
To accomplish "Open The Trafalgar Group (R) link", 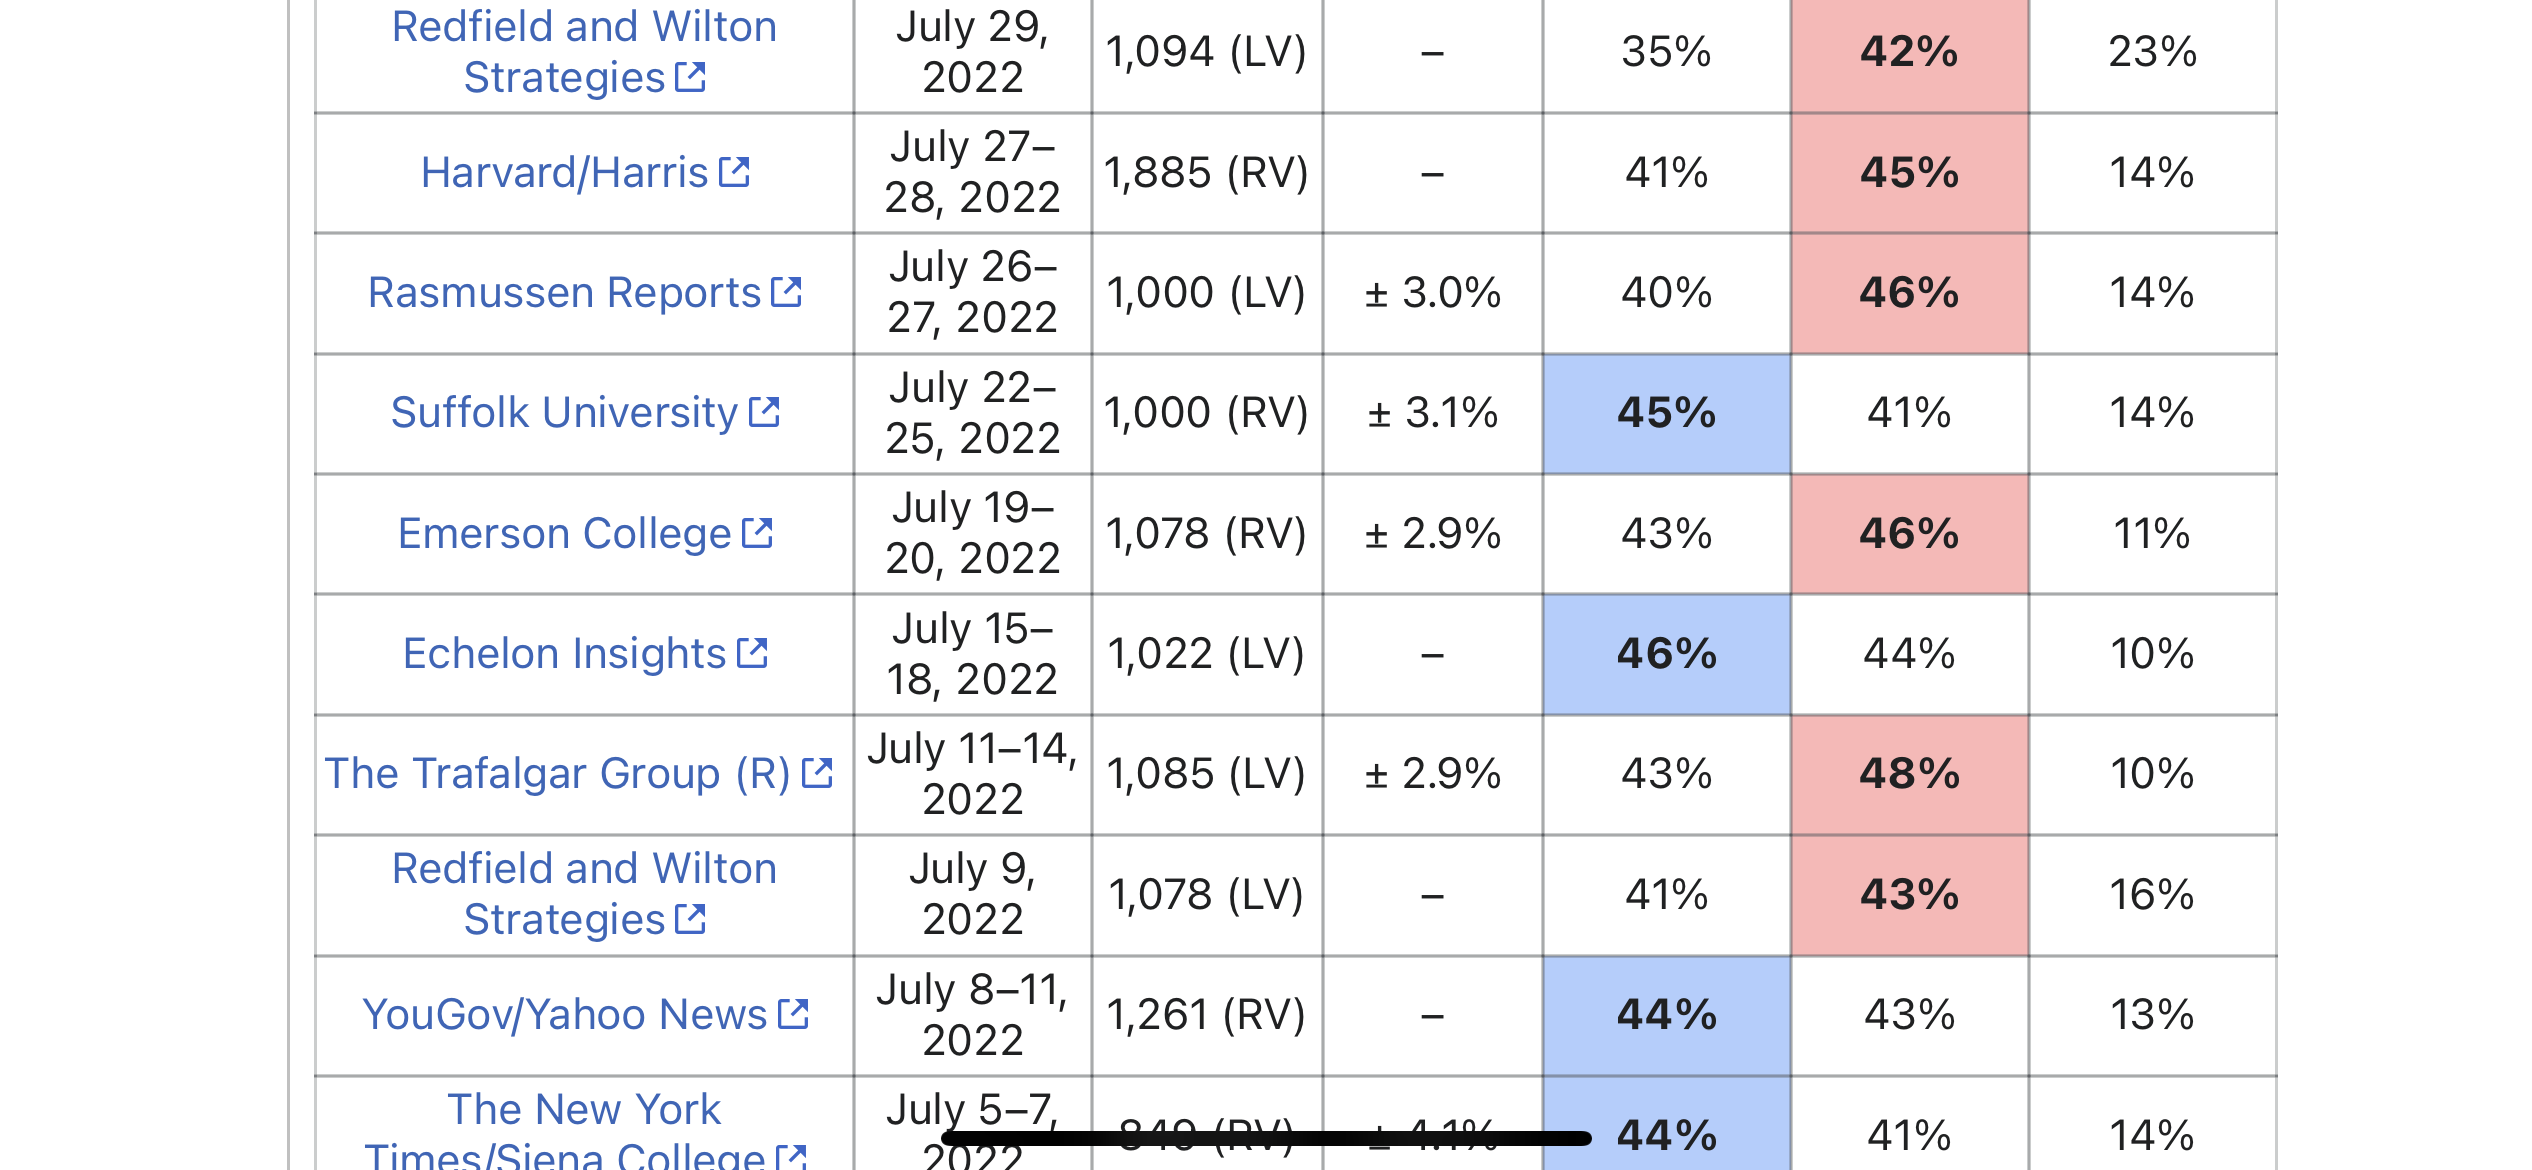I will pyautogui.click(x=557, y=773).
